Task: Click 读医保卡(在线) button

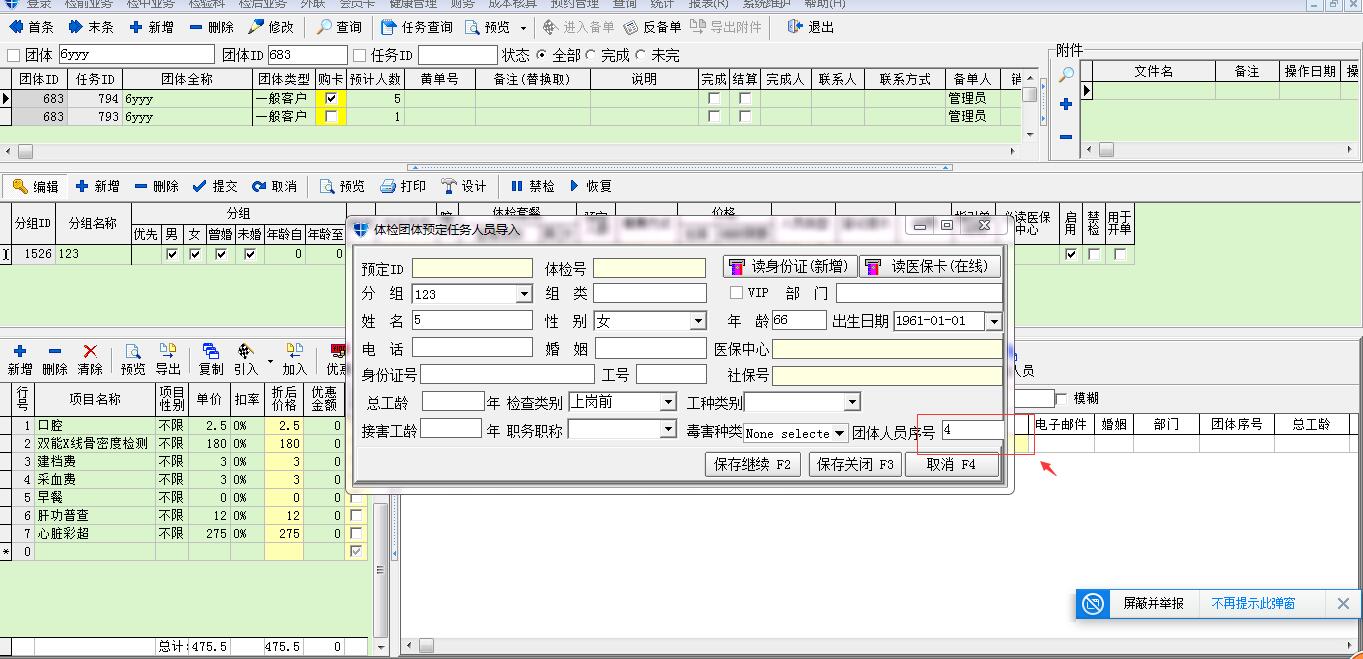Action: (x=929, y=266)
